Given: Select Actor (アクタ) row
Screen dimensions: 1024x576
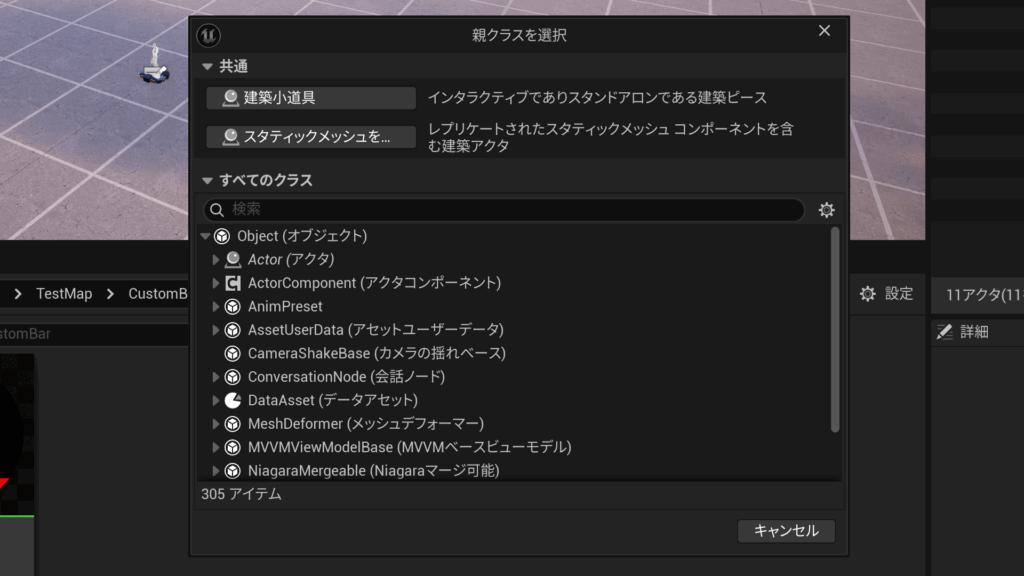Looking at the screenshot, I should [514, 259].
